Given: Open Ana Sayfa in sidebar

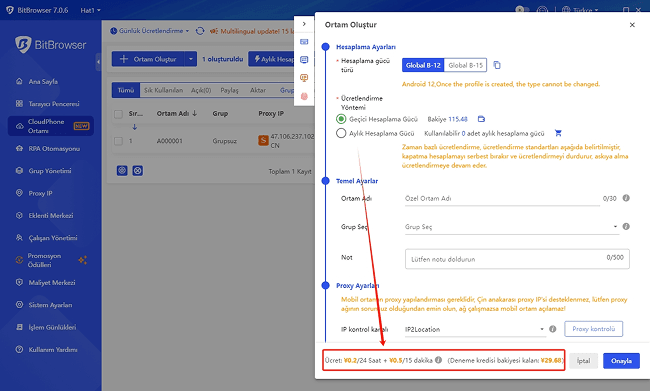Looking at the screenshot, I should pyautogui.click(x=43, y=82).
